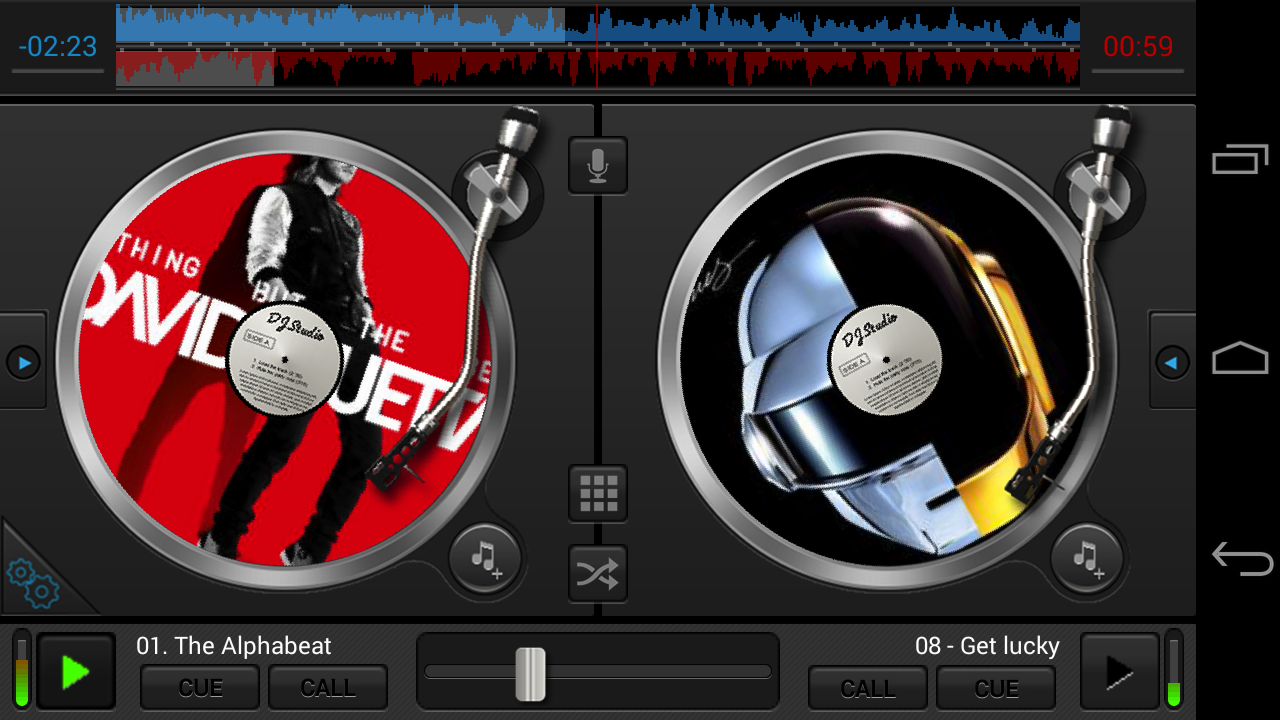Load a track on the left deck
1280x720 pixels.
(485, 560)
